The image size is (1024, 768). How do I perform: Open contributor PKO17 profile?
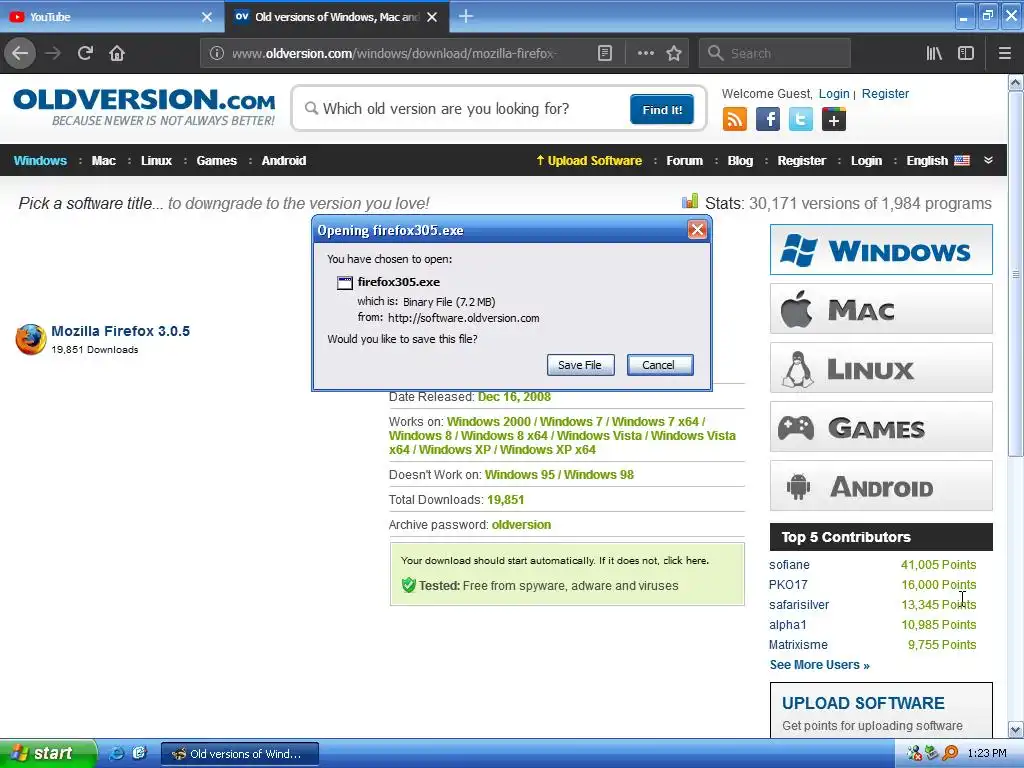788,584
